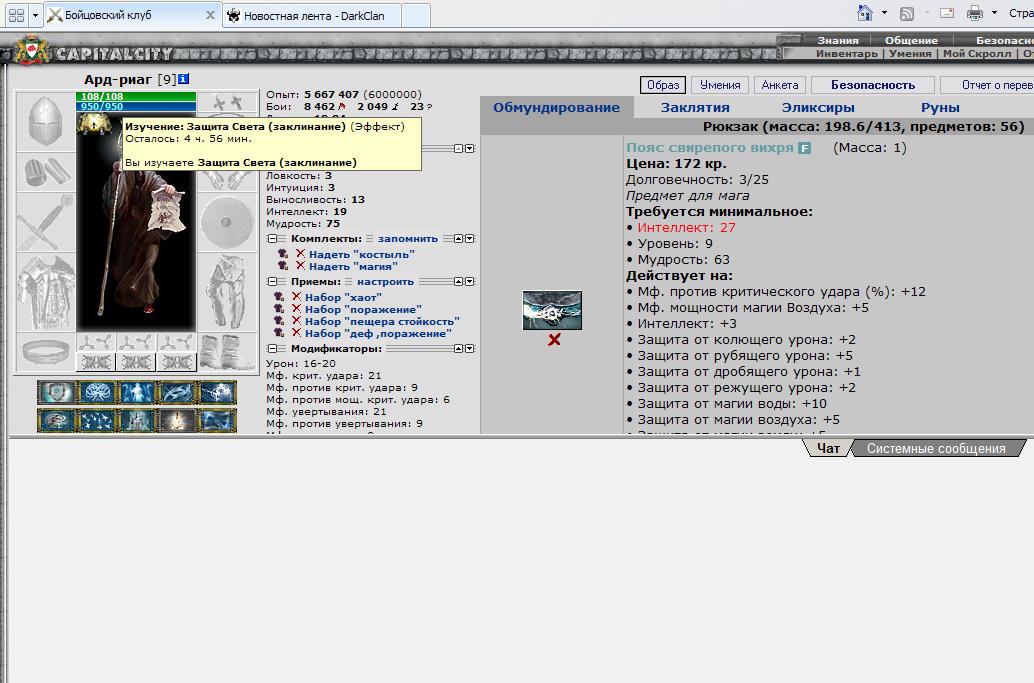Remove the "поражение" technique set
1034x683 pixels.
click(x=297, y=309)
